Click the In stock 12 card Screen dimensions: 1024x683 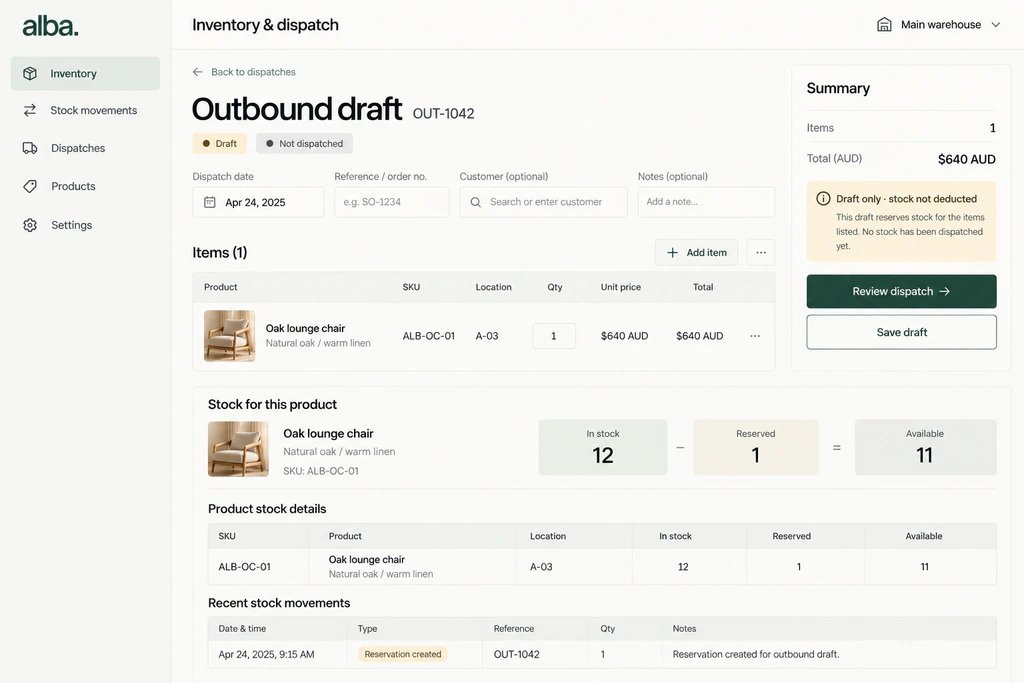point(603,447)
